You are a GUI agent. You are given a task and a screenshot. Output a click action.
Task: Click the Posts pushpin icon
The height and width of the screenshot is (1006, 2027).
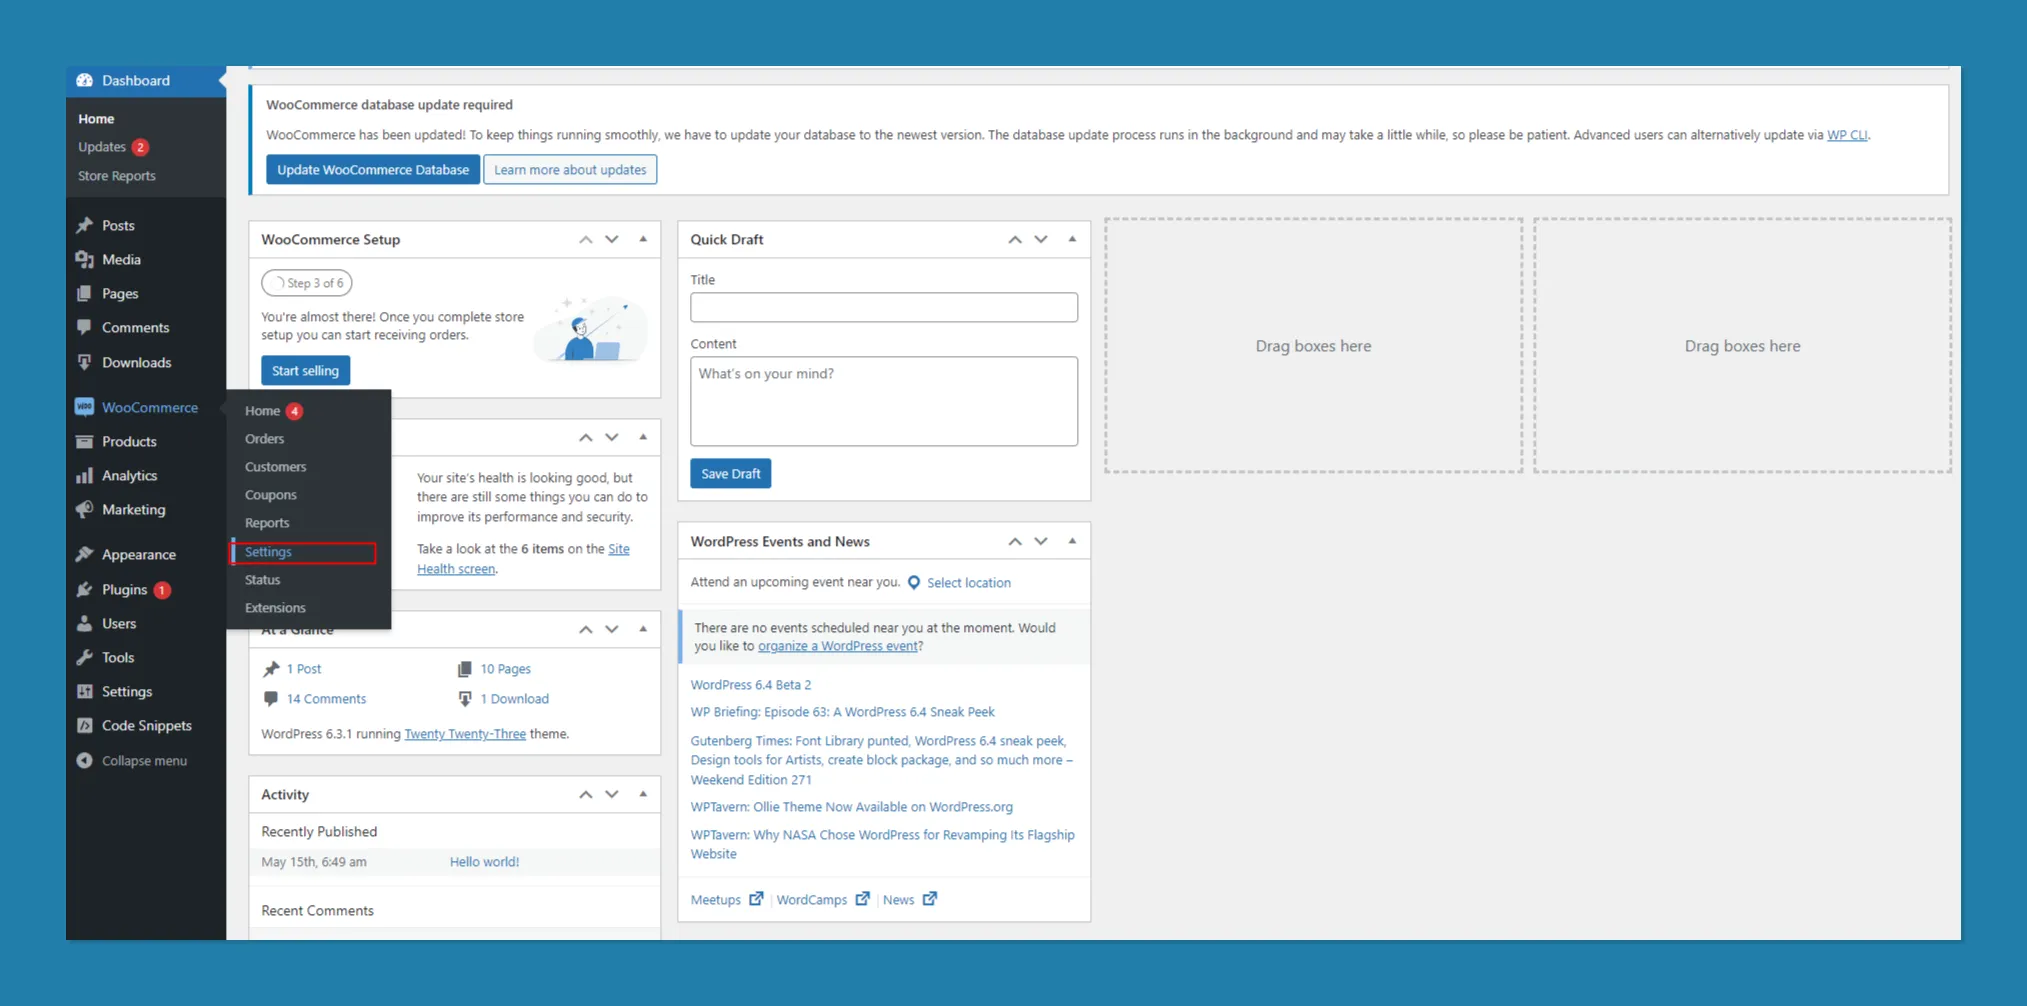[x=85, y=225]
